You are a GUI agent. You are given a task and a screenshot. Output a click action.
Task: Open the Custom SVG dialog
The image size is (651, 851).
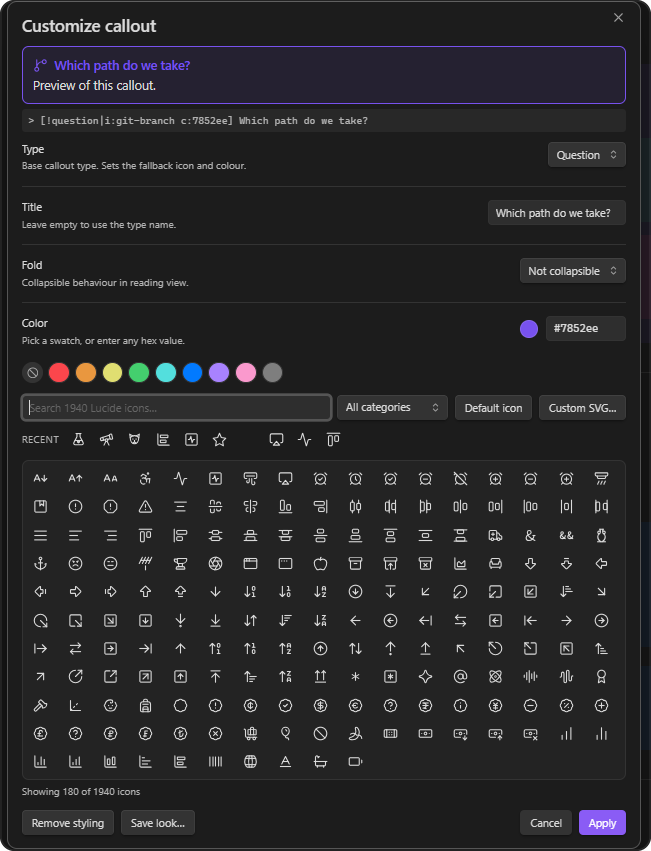tap(582, 408)
